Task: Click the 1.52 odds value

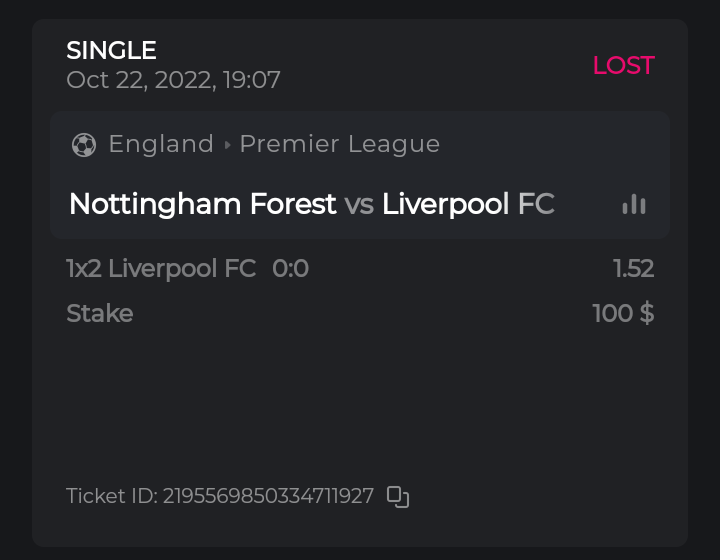Action: (633, 268)
